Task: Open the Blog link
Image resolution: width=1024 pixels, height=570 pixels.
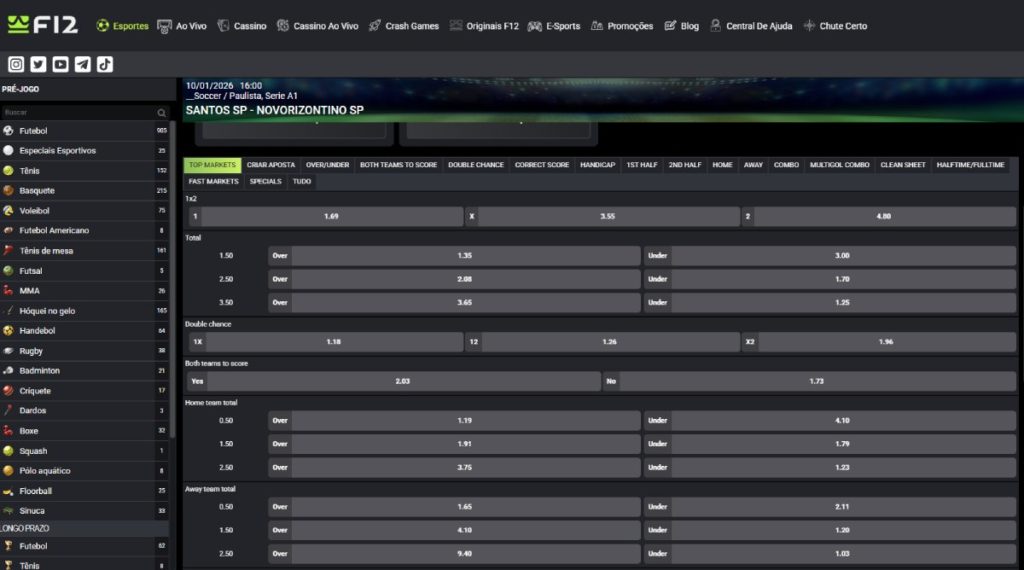Action: tap(682, 26)
